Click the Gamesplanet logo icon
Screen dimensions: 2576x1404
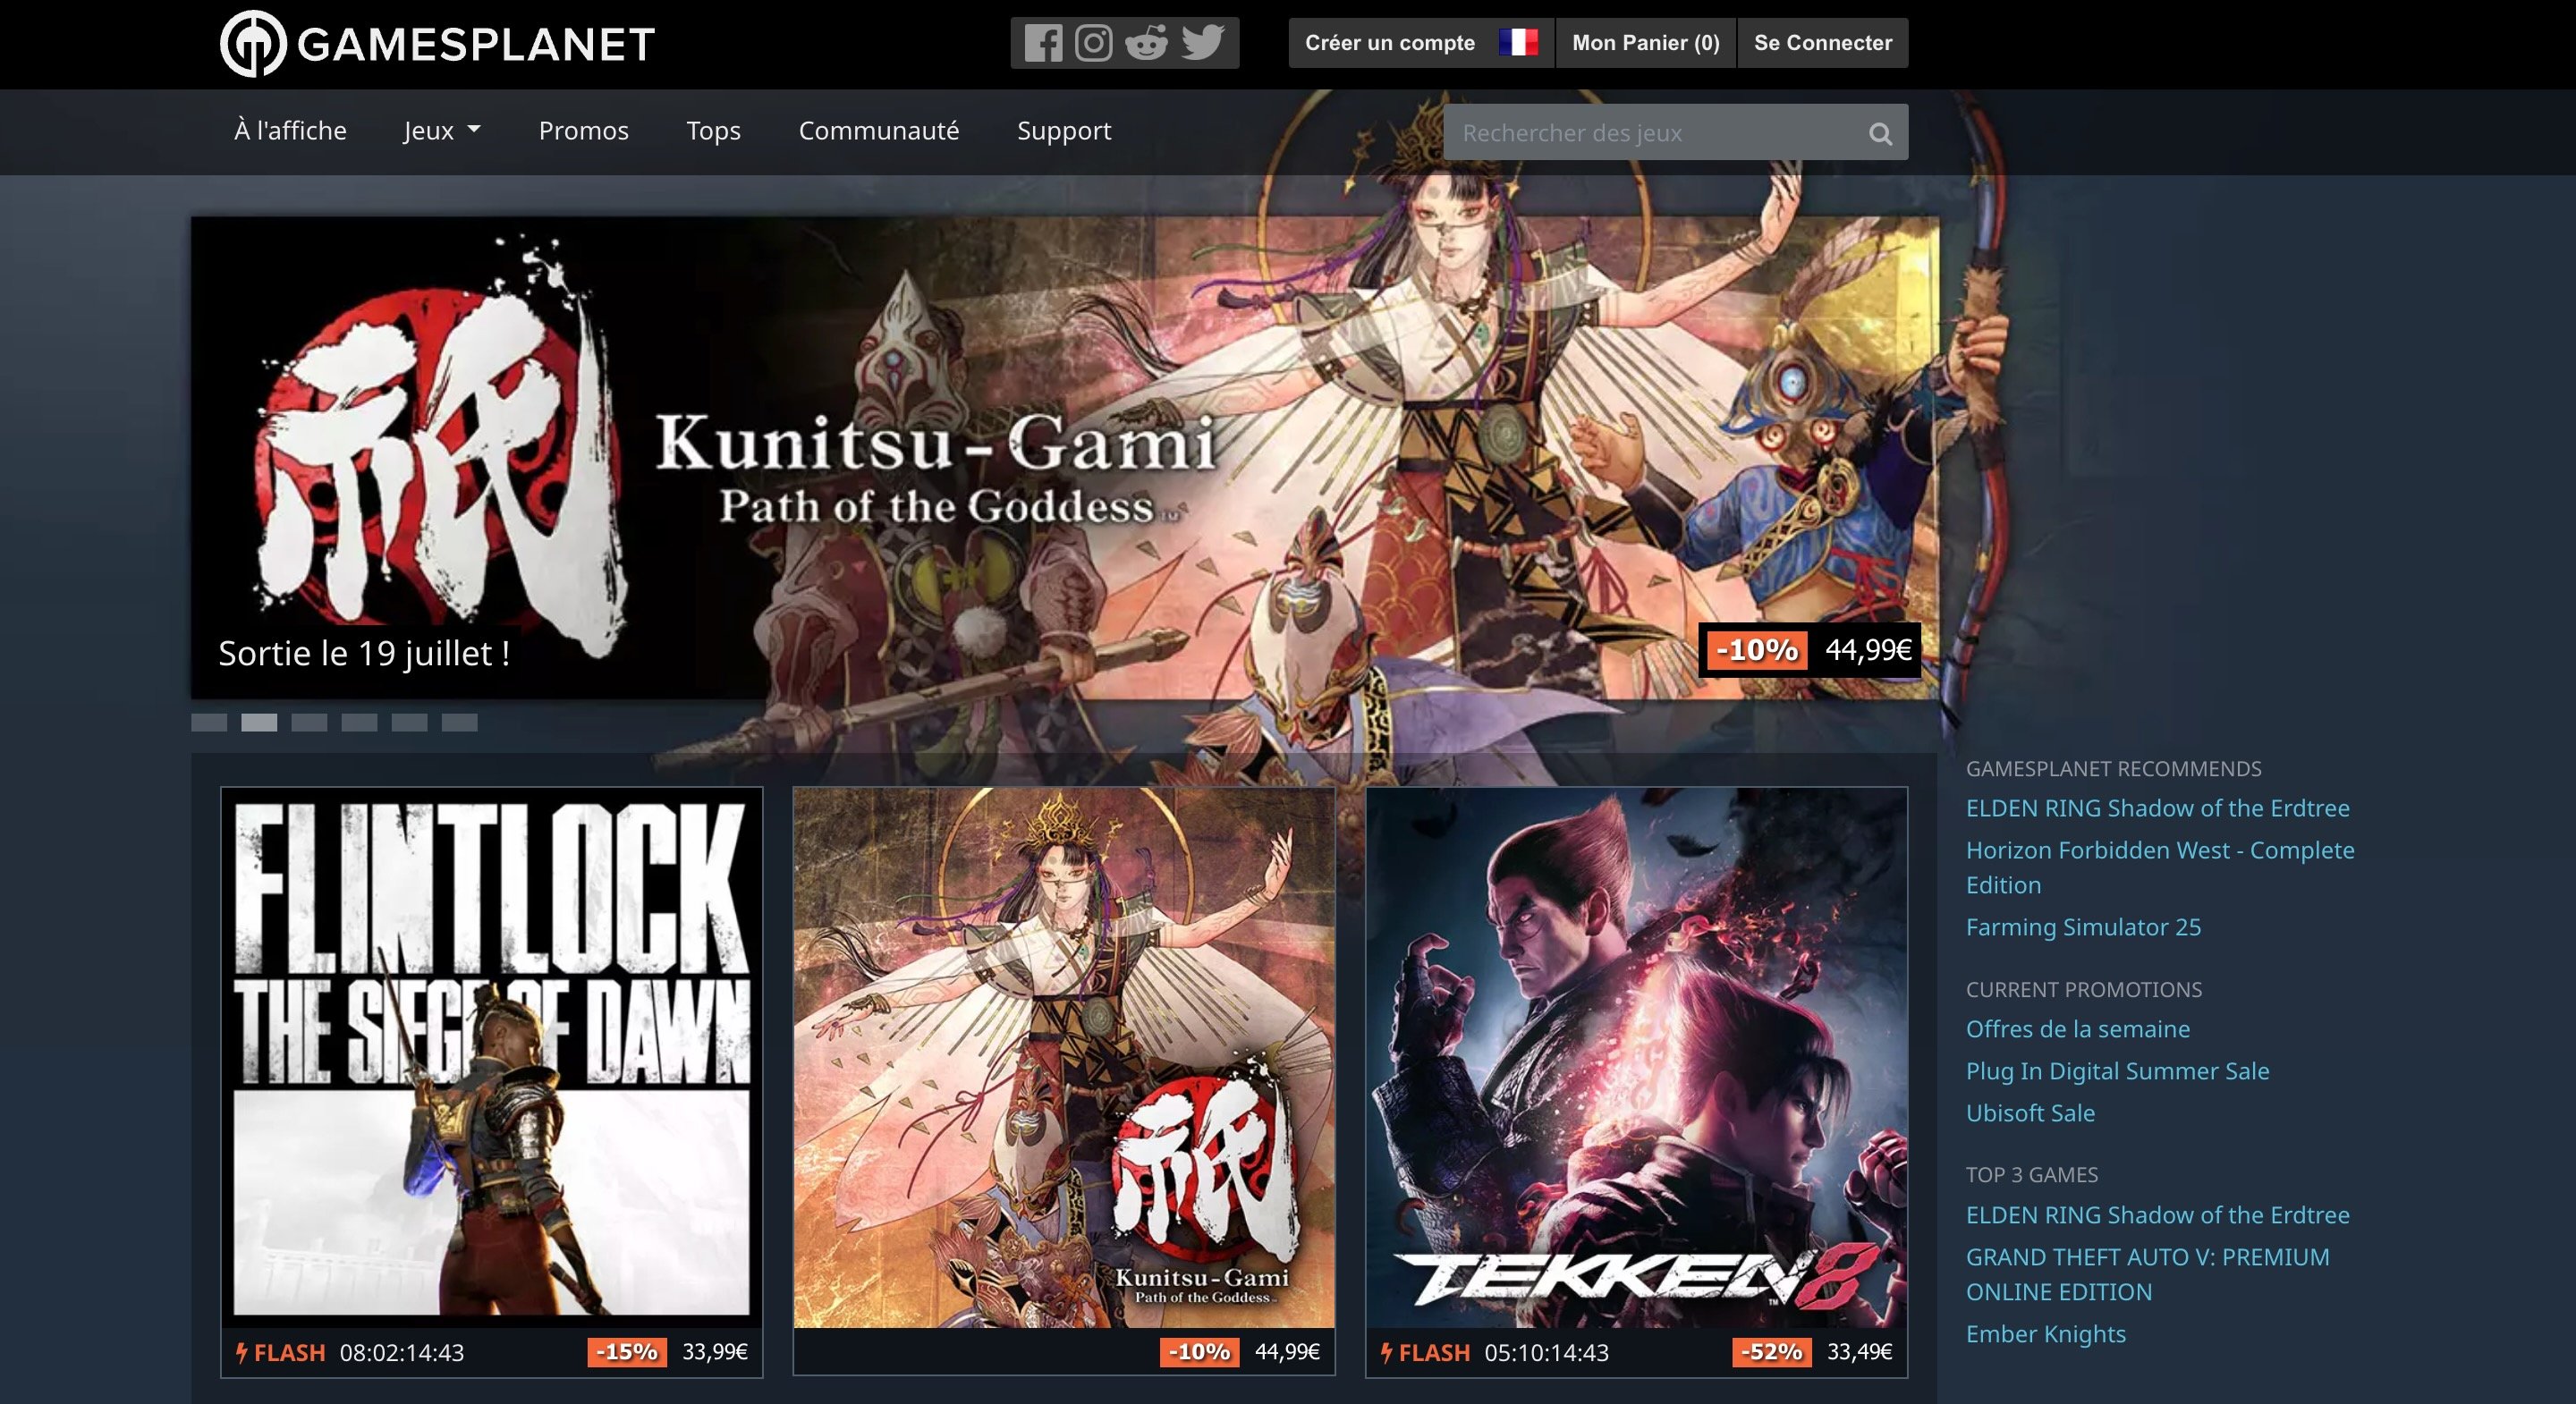click(x=253, y=44)
